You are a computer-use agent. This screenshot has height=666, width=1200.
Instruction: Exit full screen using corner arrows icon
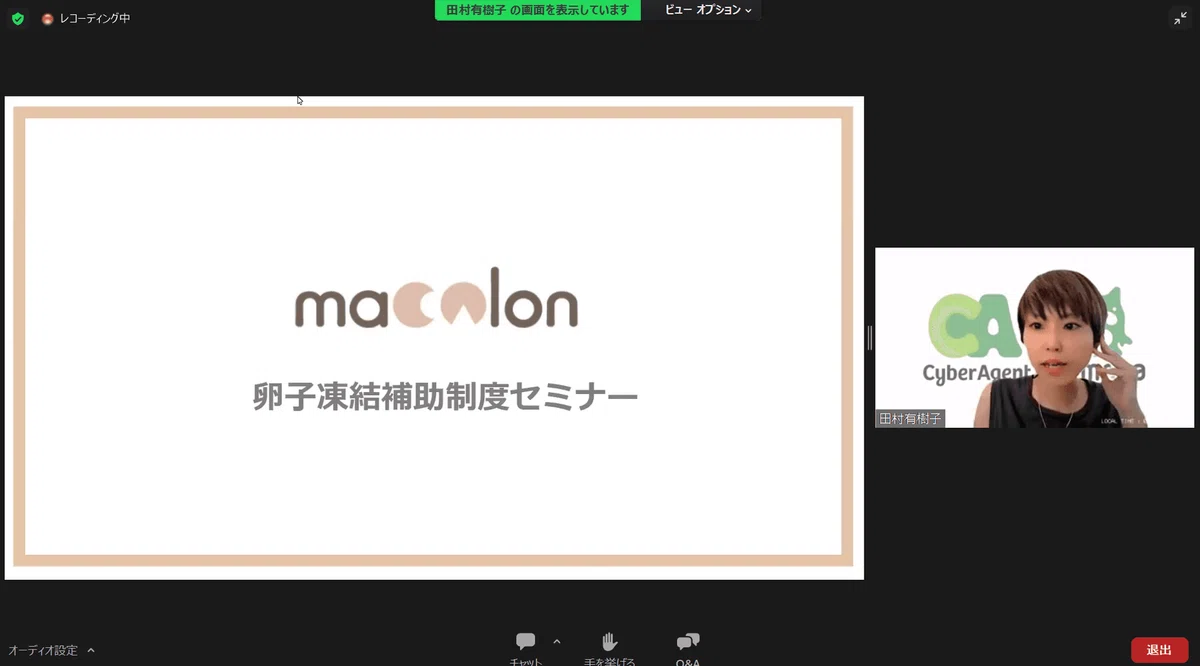(1179, 18)
